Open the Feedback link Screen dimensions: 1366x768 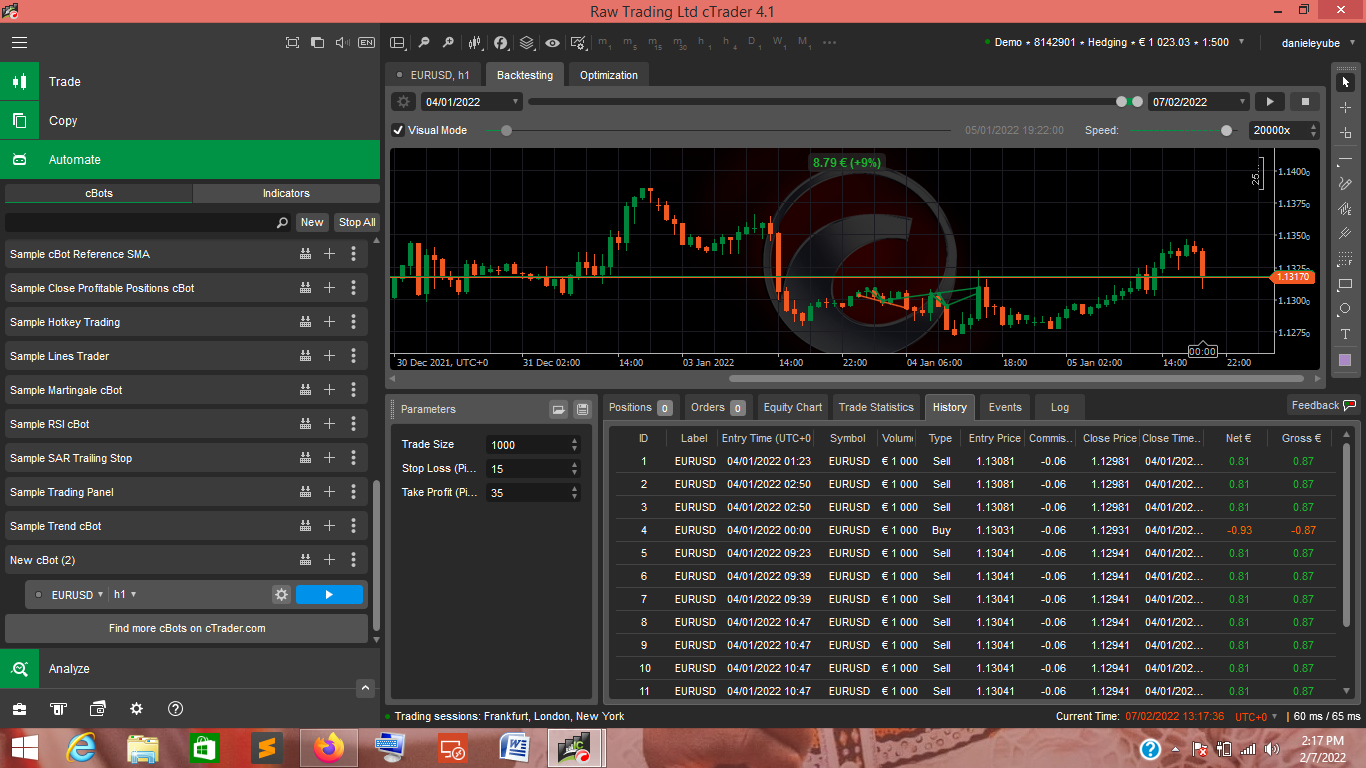[1322, 405]
